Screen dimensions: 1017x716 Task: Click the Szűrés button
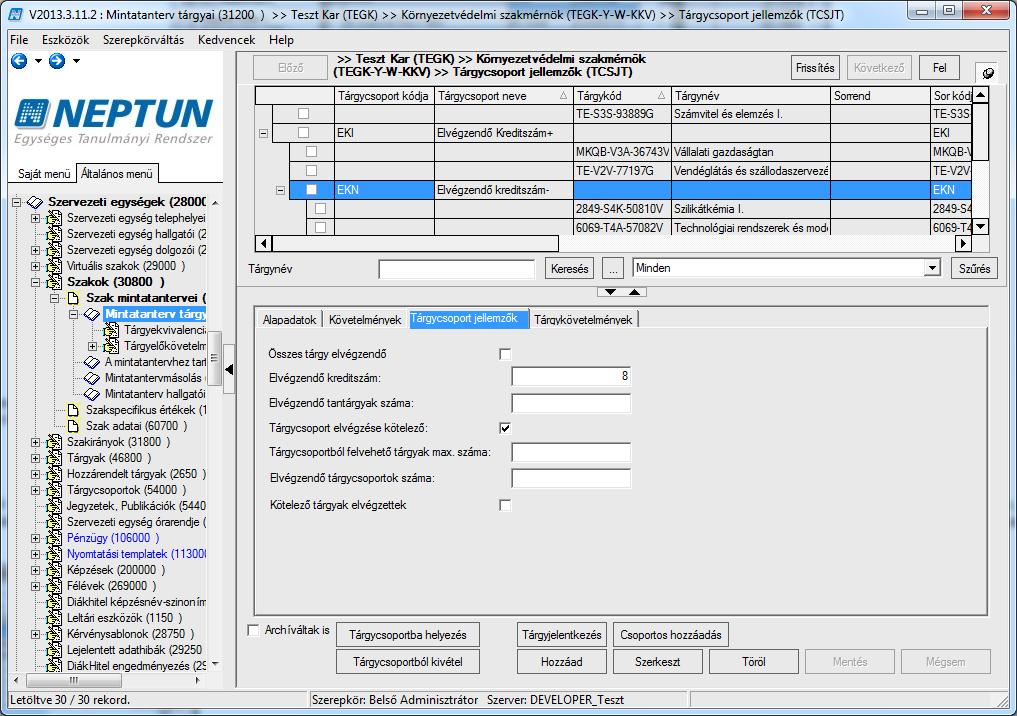pos(974,268)
